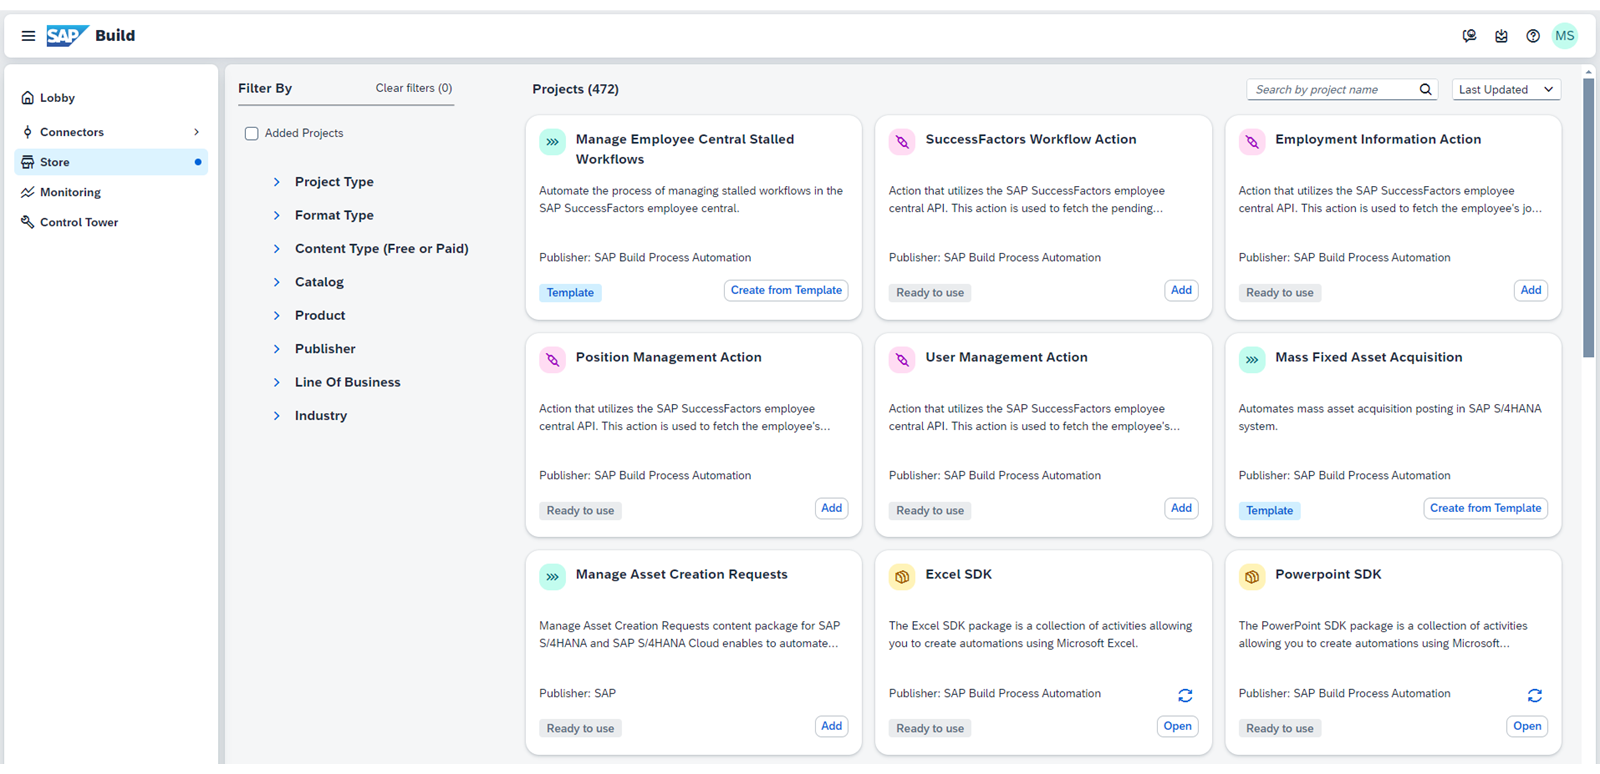Click Manage Employee Central Stalled Workflows icon

[553, 142]
